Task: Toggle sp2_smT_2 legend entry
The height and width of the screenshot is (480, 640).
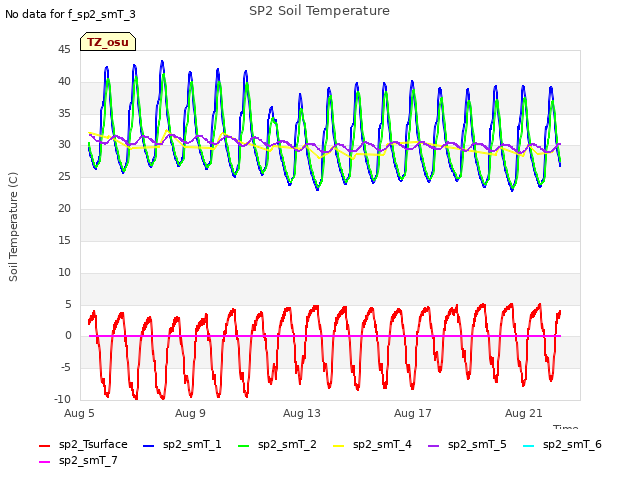Action: pos(277,444)
